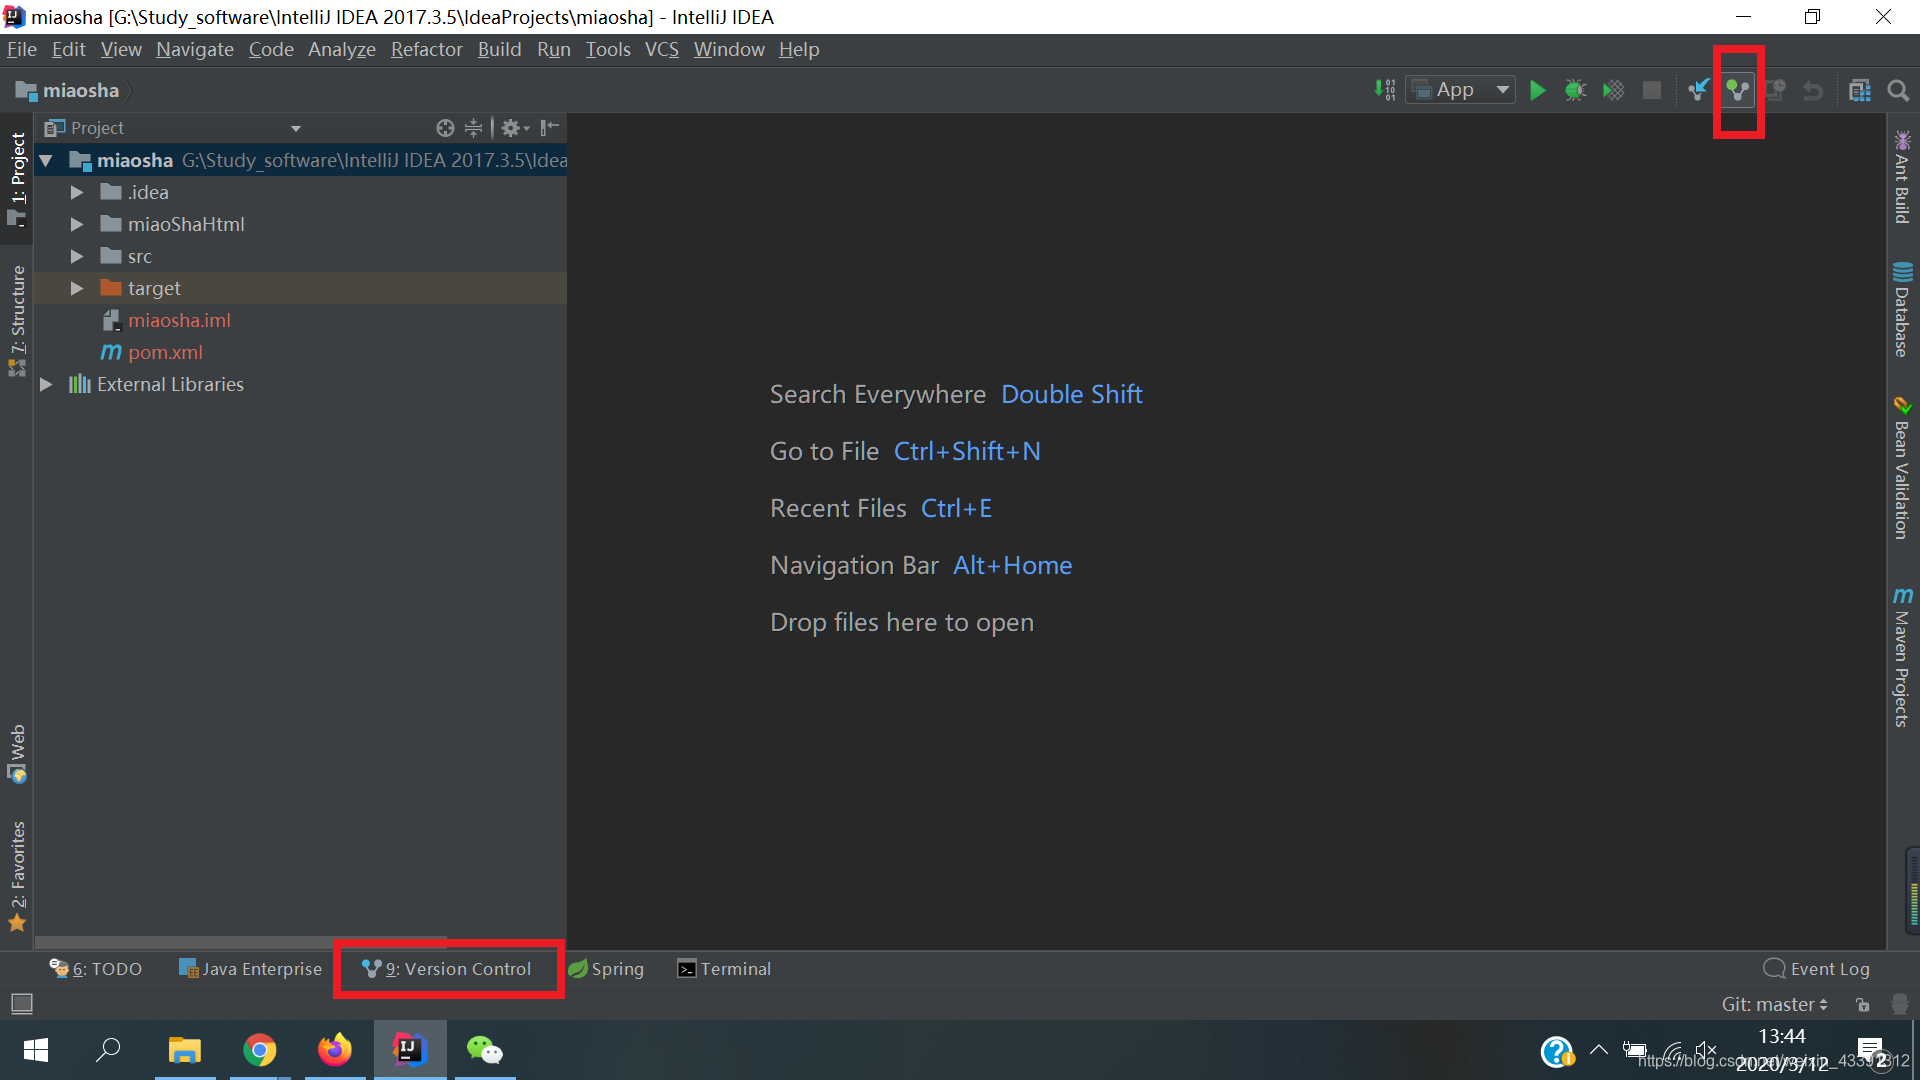Image resolution: width=1920 pixels, height=1080 pixels.
Task: Run App with coverage
Action: (1614, 90)
